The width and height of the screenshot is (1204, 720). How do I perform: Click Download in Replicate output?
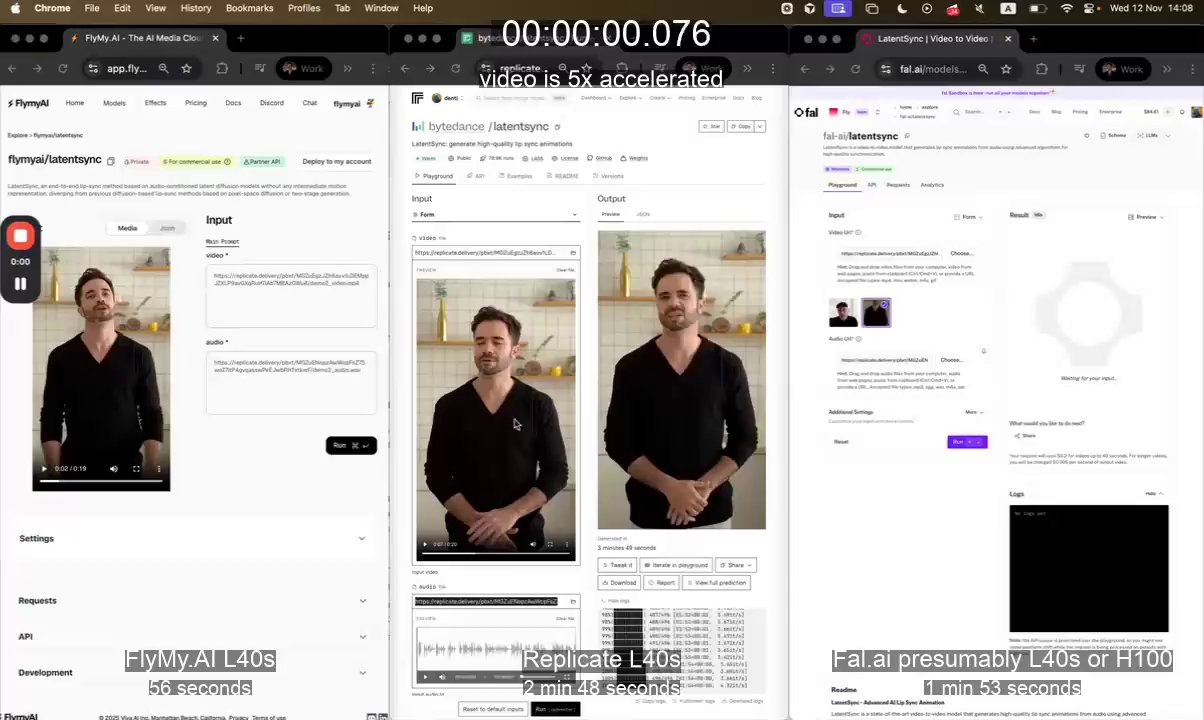620,582
